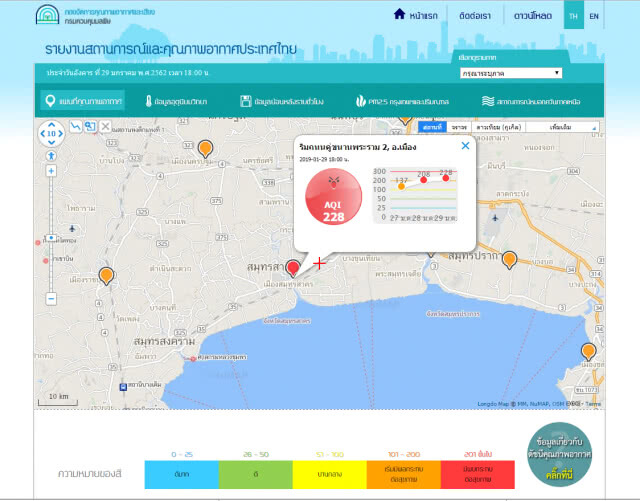
Task: Click the Pollution Control Department logo
Action: pyautogui.click(x=47, y=14)
